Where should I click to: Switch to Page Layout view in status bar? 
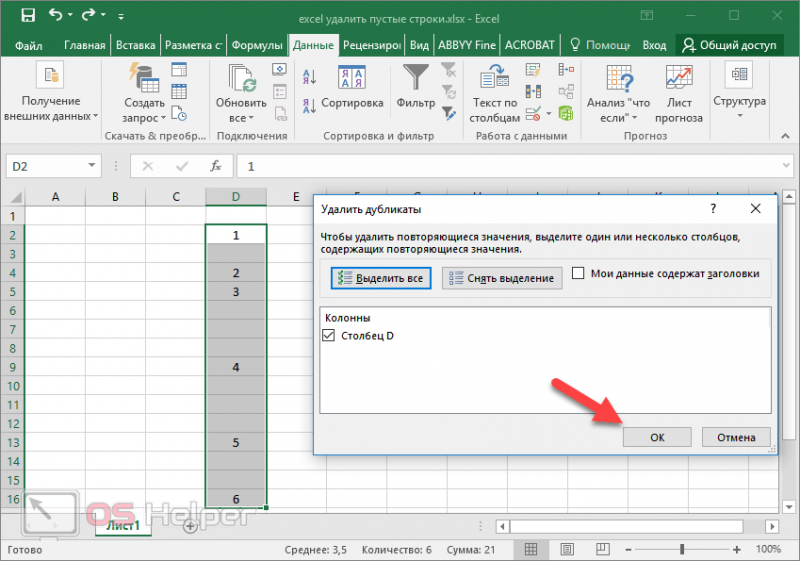coord(566,549)
